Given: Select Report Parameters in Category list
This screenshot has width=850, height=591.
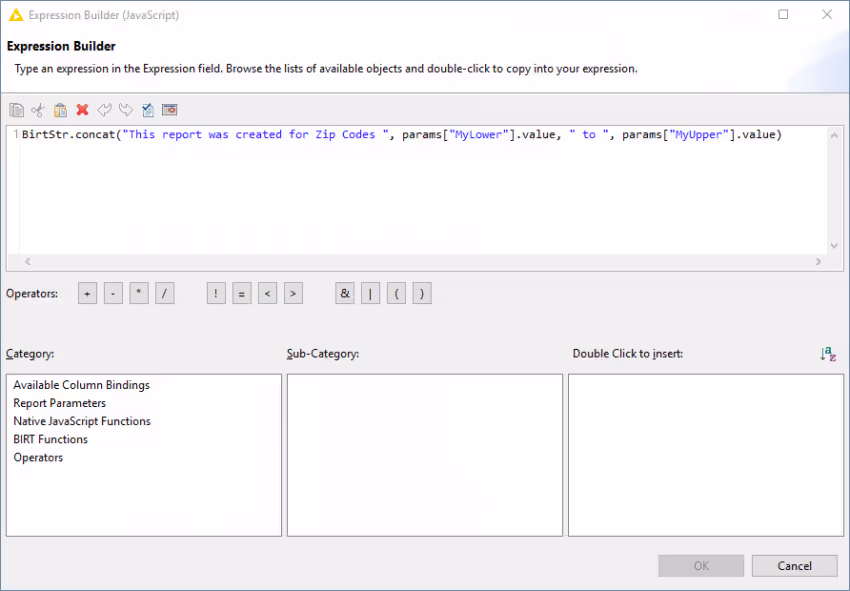Looking at the screenshot, I should [x=59, y=403].
